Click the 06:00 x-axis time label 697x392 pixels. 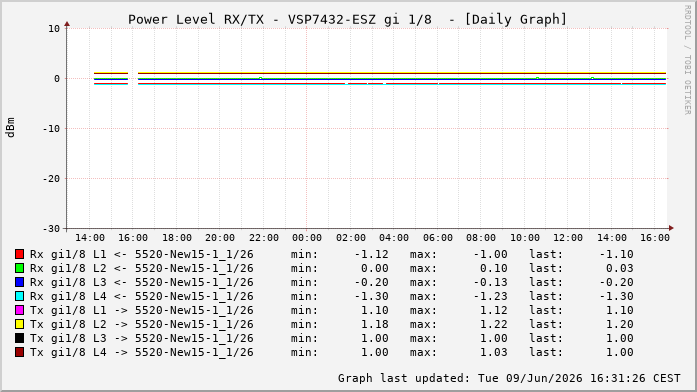[437, 238]
